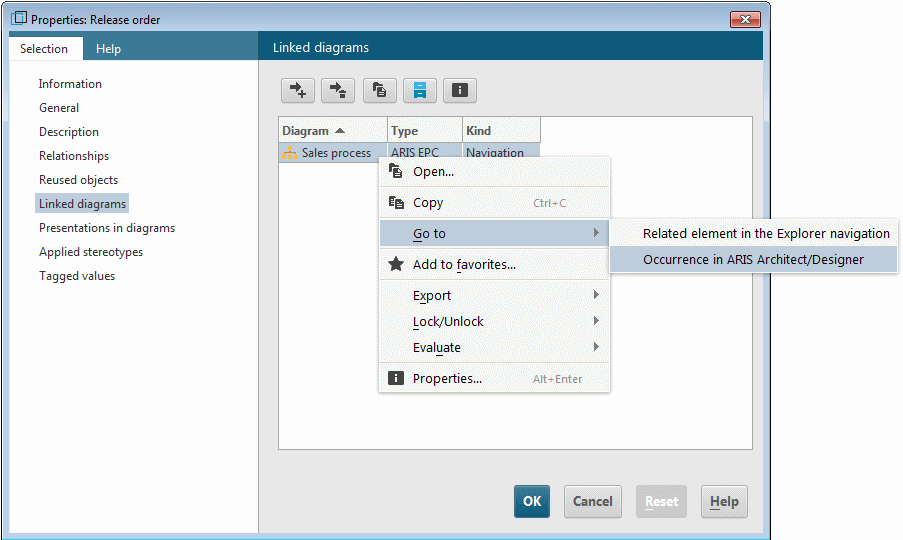Click the assign existing diagram toolbar icon
The height and width of the screenshot is (540, 903).
(338, 90)
